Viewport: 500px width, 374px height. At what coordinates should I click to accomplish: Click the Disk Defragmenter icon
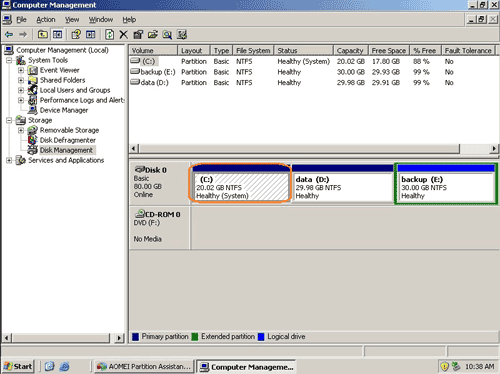pos(33,140)
